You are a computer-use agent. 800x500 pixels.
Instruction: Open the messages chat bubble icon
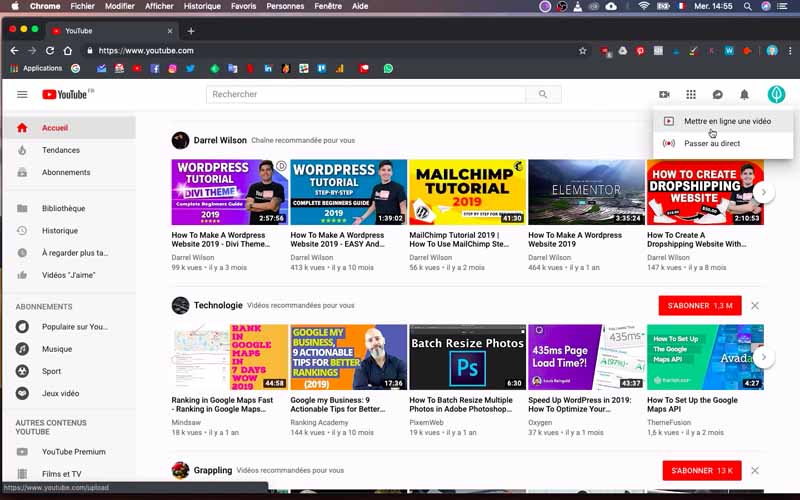717,94
